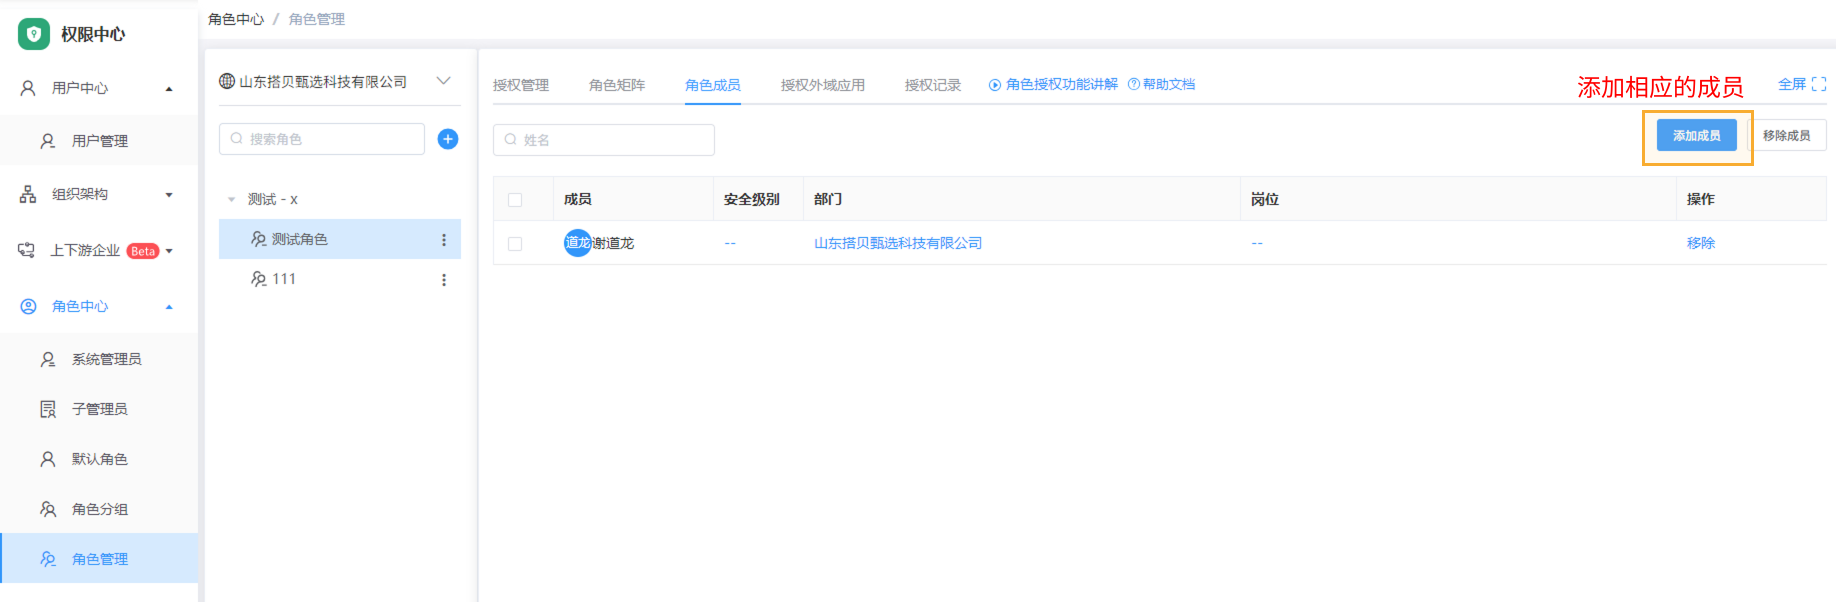1836x602 pixels.
Task: Focus the 姓名 search field
Action: (x=604, y=140)
